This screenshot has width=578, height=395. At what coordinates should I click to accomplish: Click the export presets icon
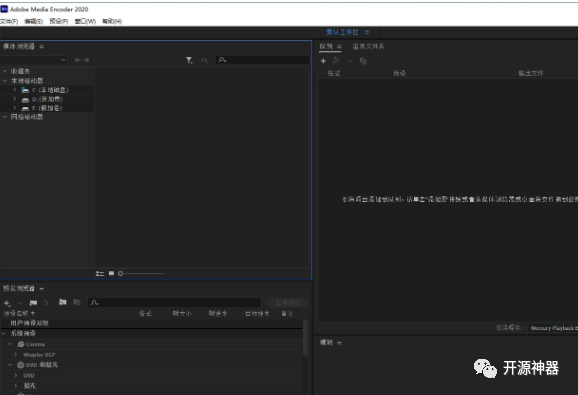coord(77,302)
